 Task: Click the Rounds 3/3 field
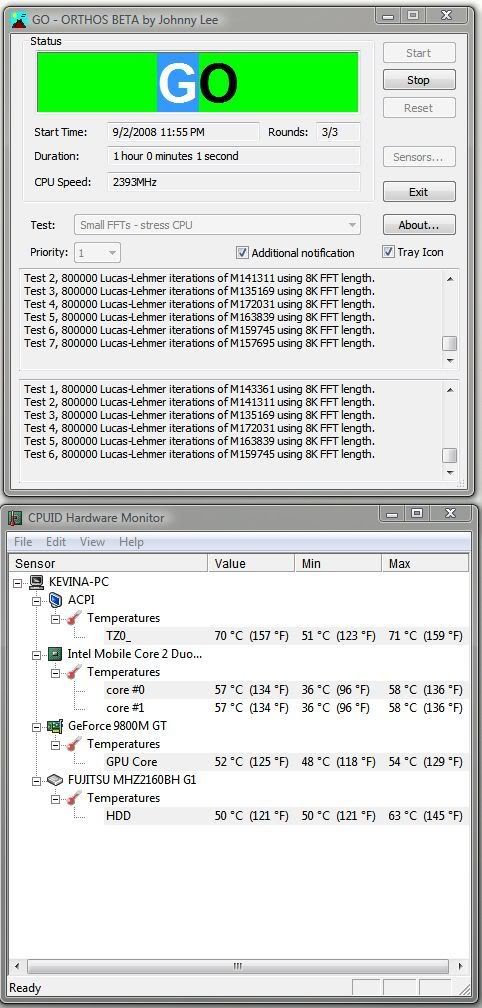click(x=338, y=132)
